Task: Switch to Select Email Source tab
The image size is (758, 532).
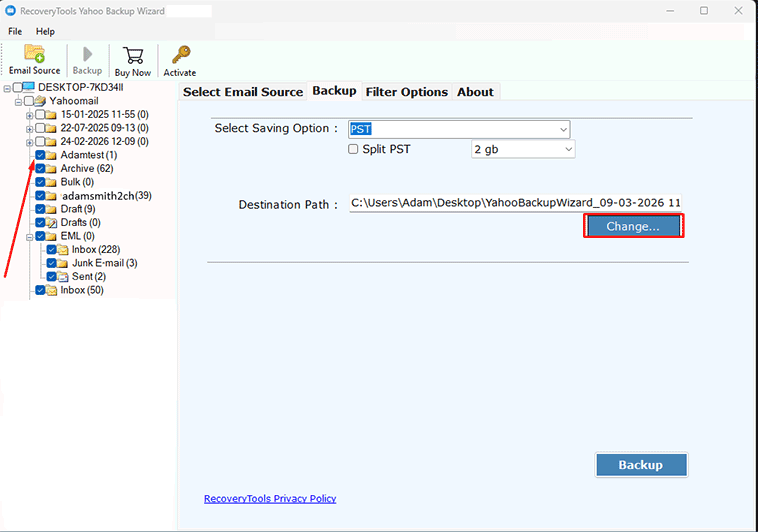Action: coord(243,92)
